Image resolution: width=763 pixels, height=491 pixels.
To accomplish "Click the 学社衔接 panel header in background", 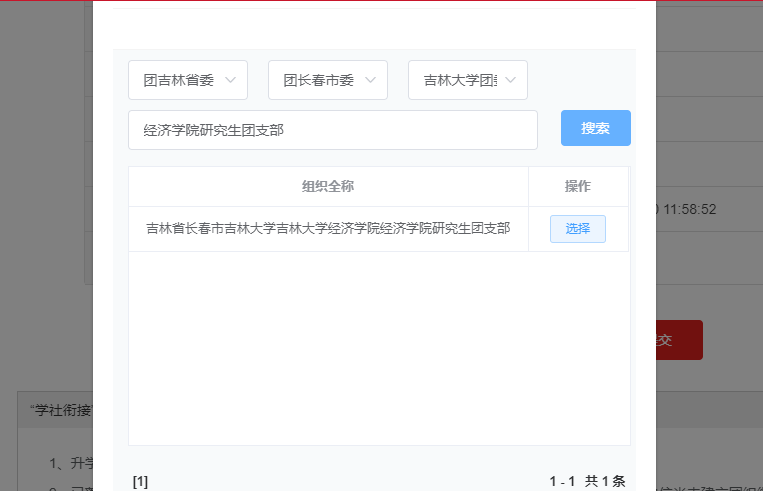I will pos(55,409).
